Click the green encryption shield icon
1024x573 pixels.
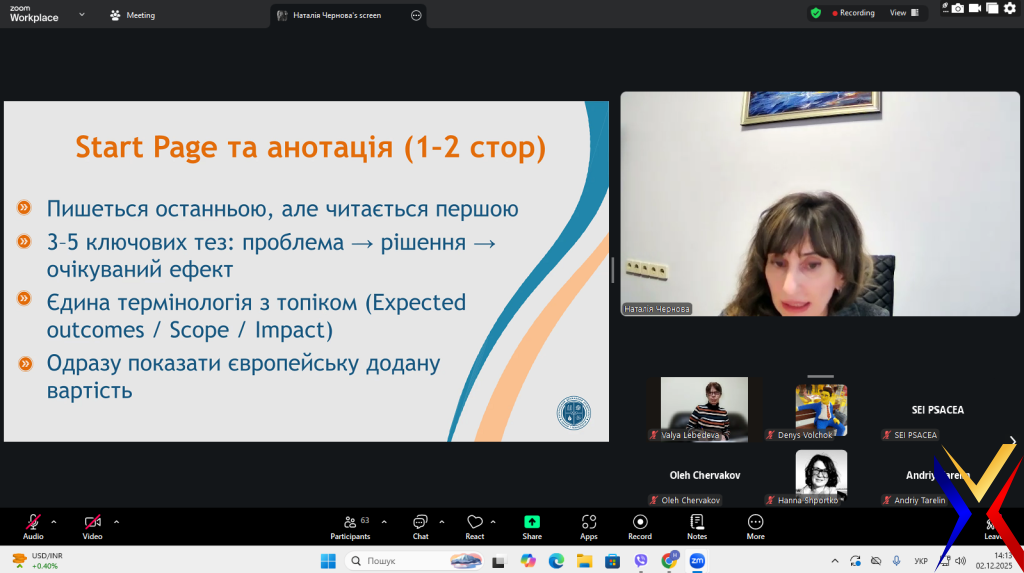pos(816,13)
